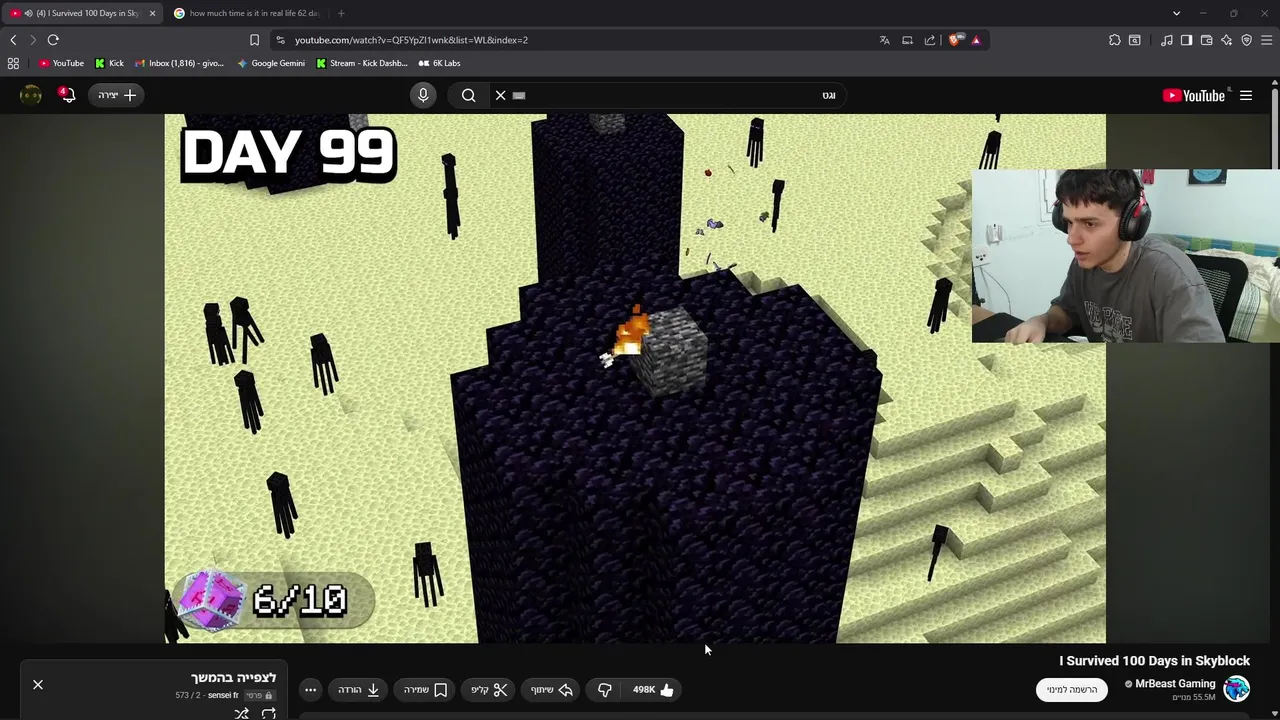
Task: Click the membership subscribe button
Action: pyautogui.click(x=1072, y=689)
